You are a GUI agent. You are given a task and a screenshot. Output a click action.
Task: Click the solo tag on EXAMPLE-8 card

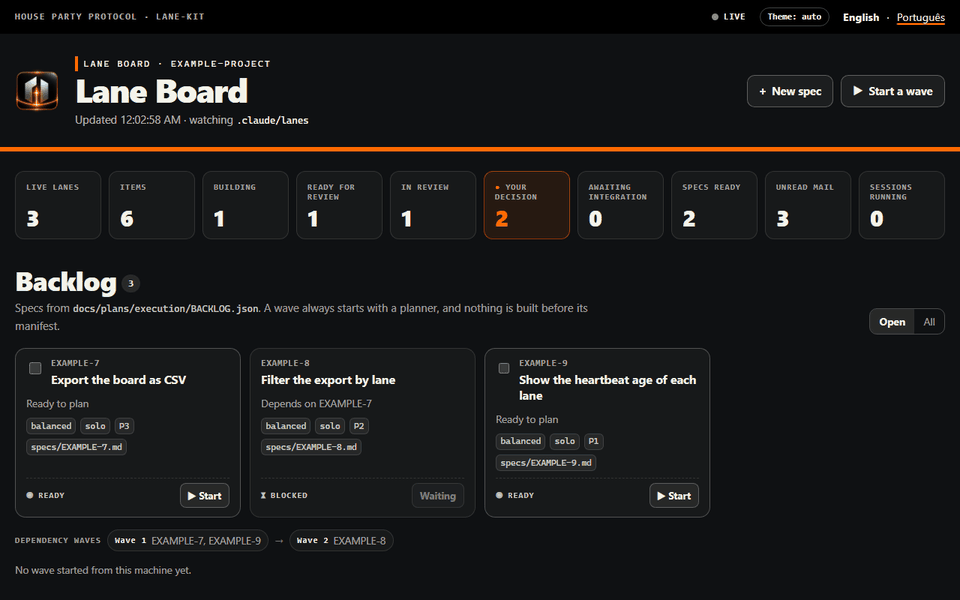click(x=330, y=426)
